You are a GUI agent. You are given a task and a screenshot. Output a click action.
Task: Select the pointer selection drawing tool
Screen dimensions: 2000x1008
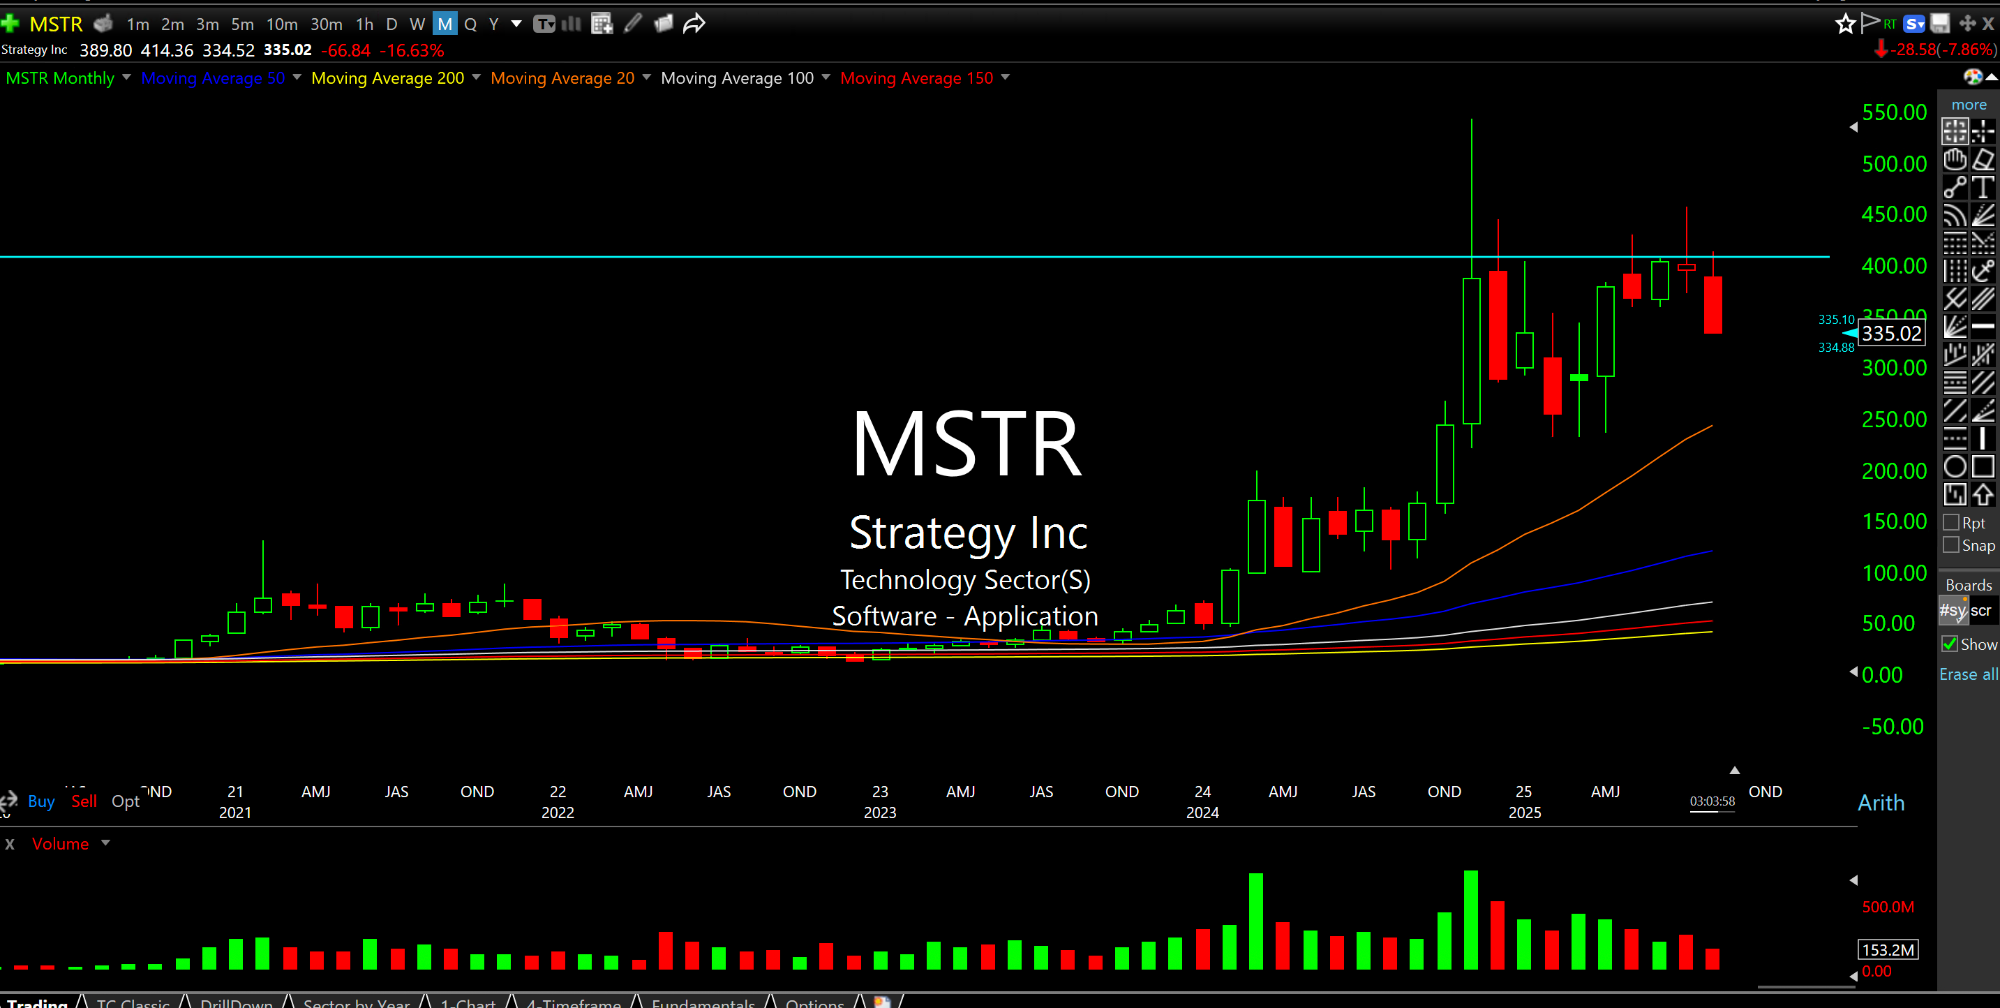(x=1955, y=131)
